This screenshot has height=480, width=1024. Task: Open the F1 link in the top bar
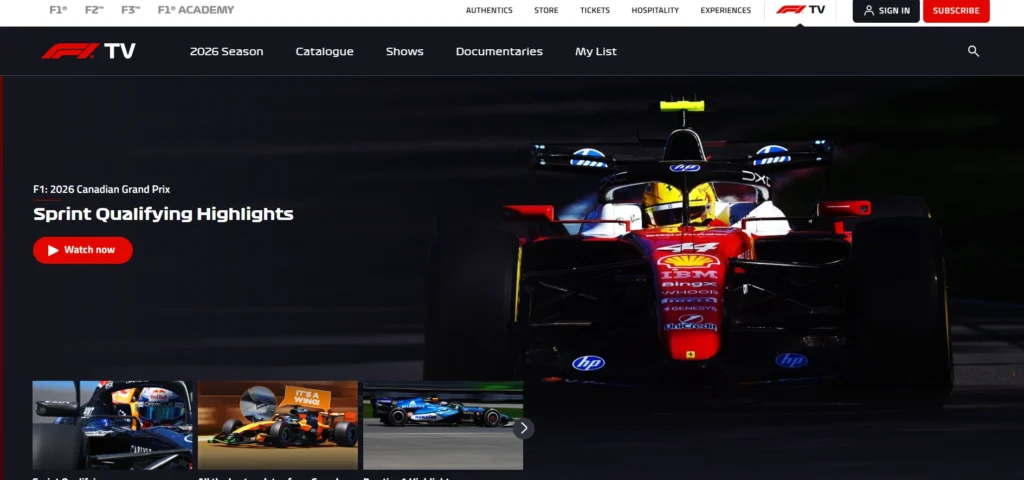[x=58, y=10]
